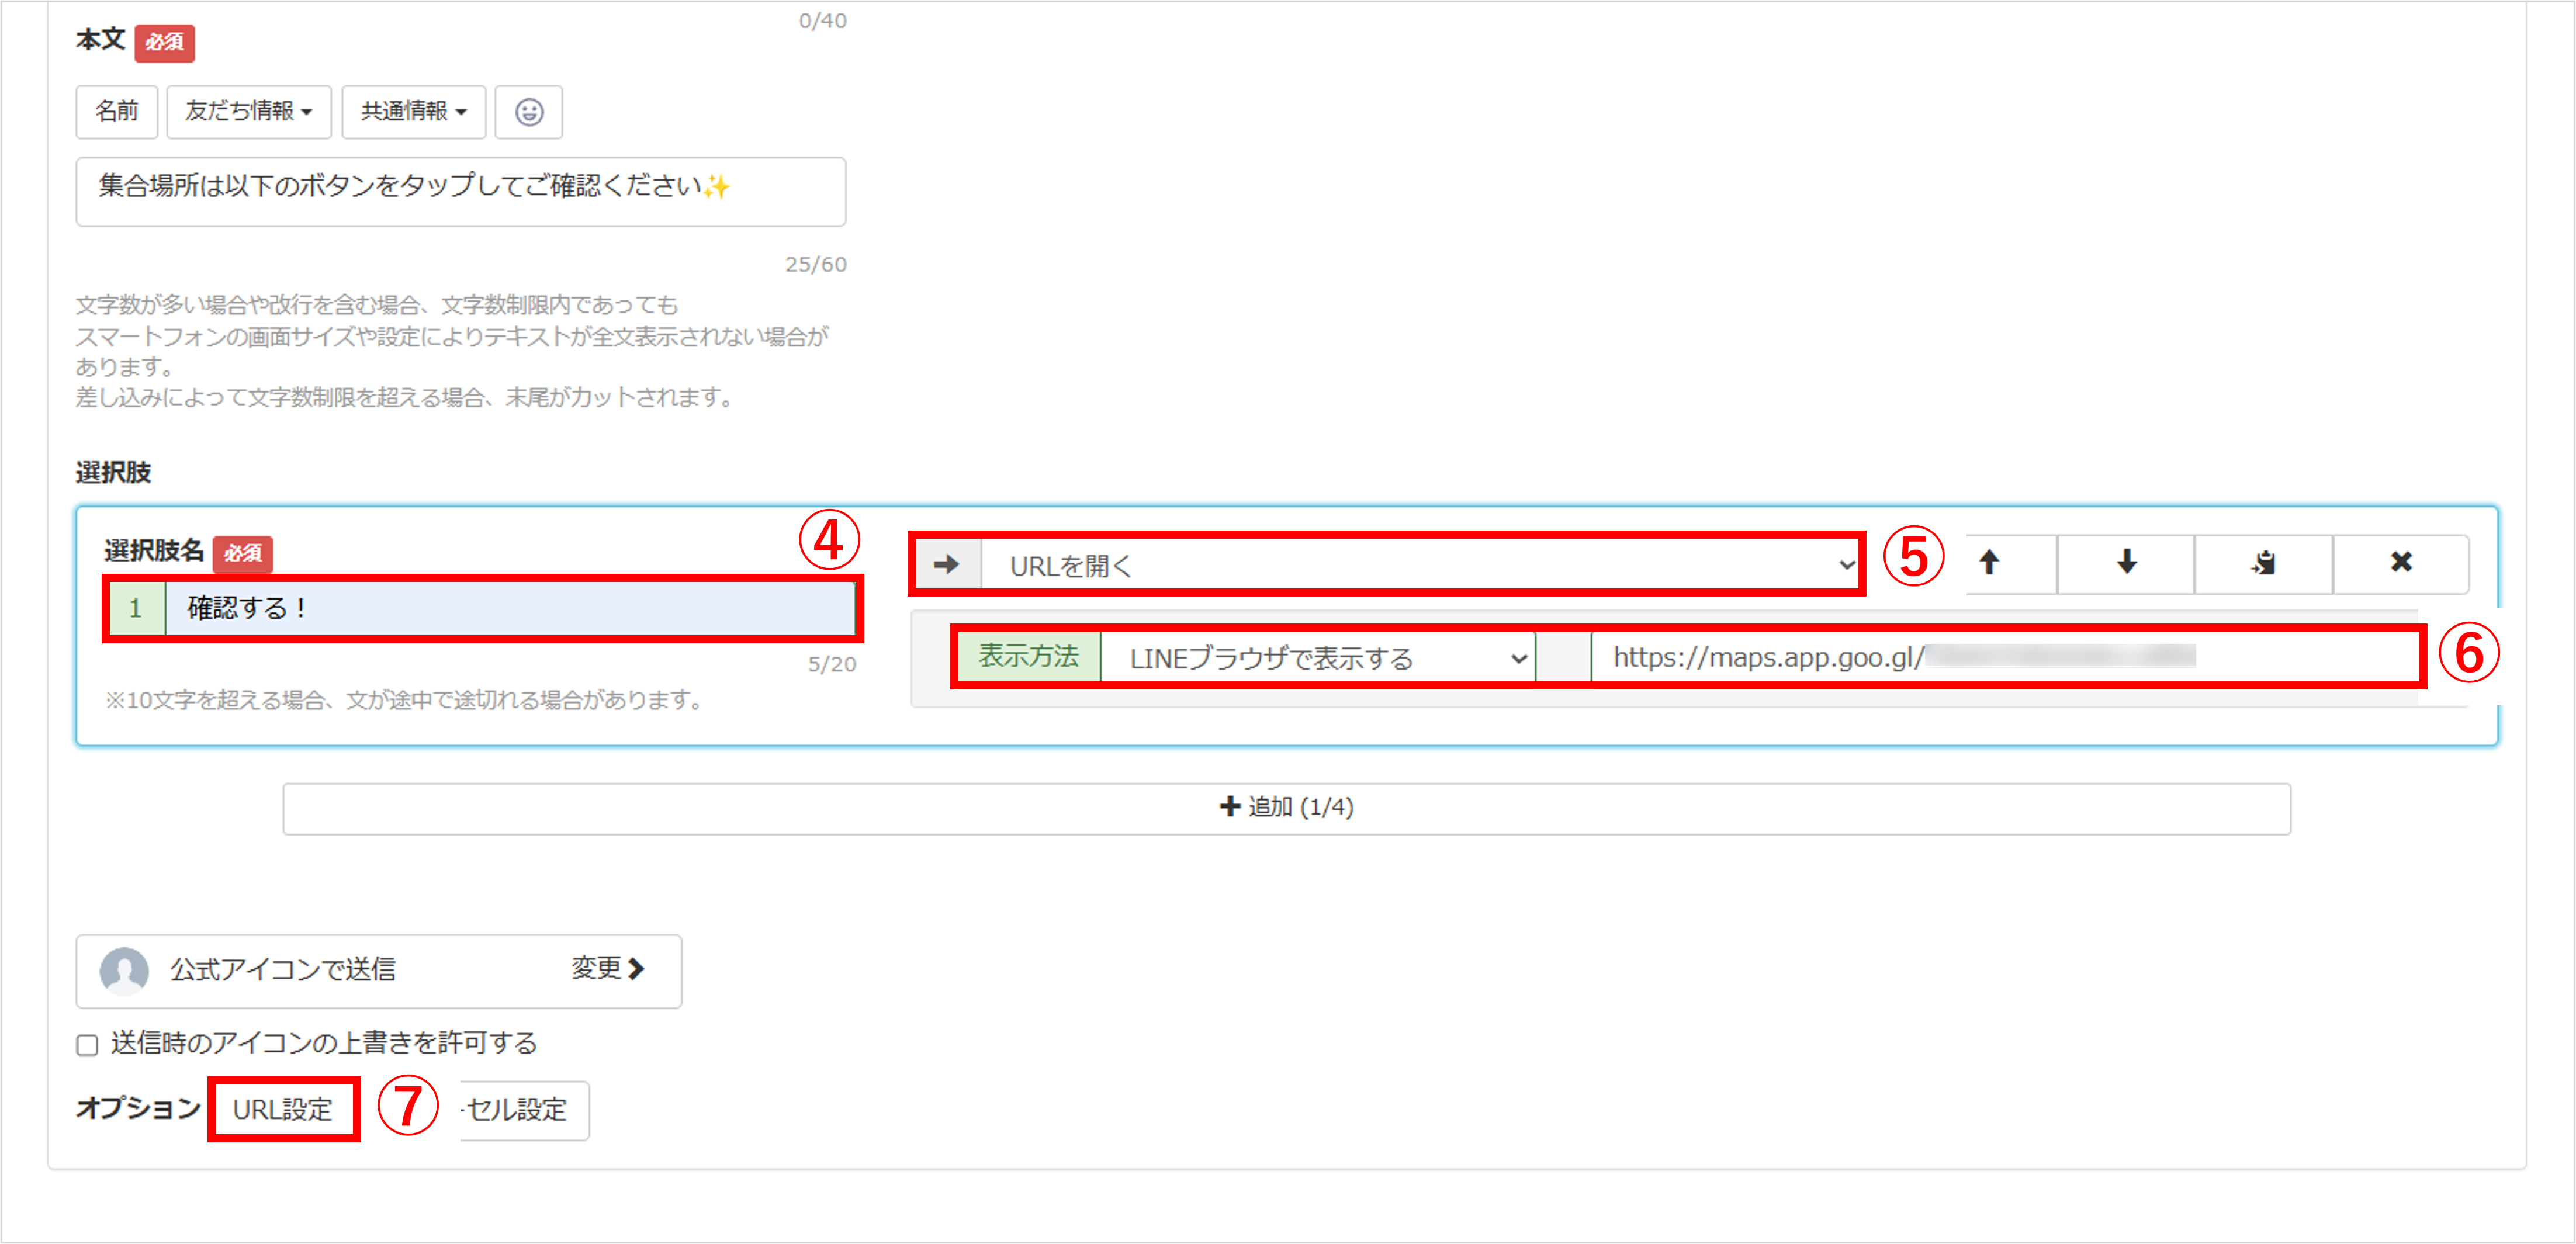The image size is (2576, 1244).
Task: Move choice down with down arrow
Action: click(2126, 563)
